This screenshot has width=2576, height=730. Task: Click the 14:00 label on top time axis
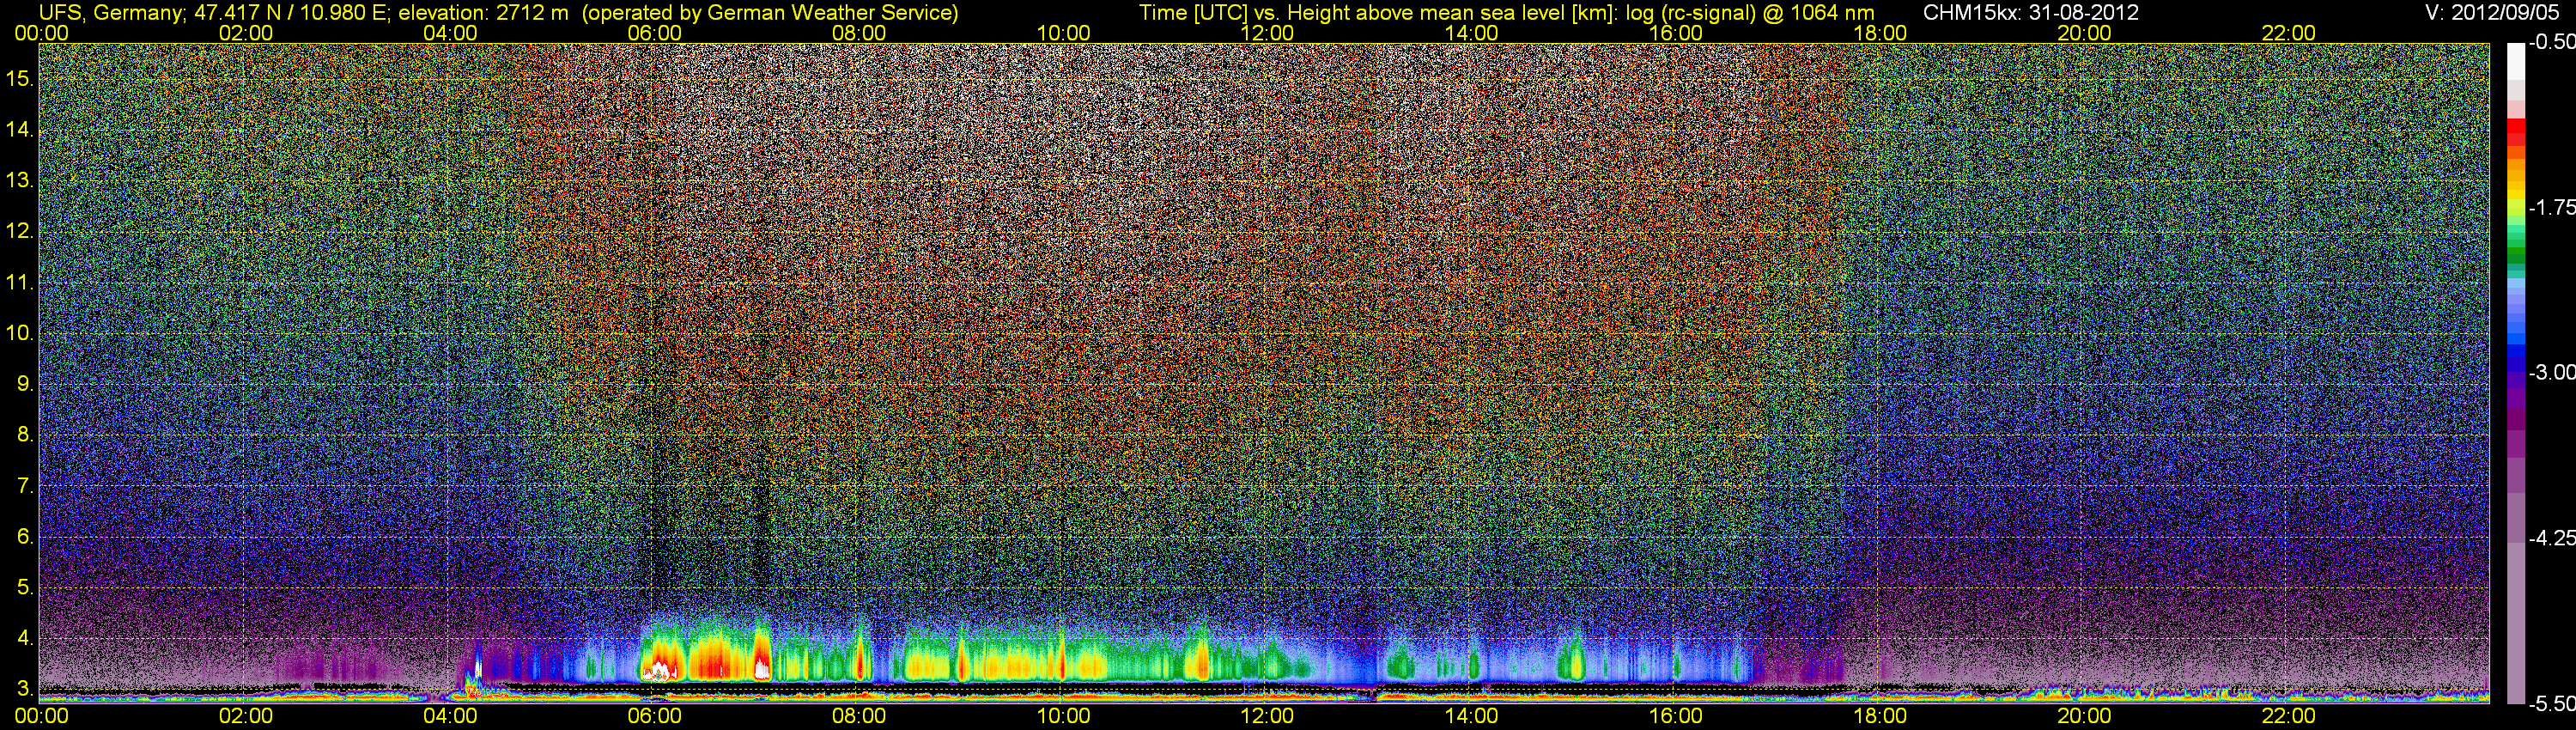click(1472, 33)
